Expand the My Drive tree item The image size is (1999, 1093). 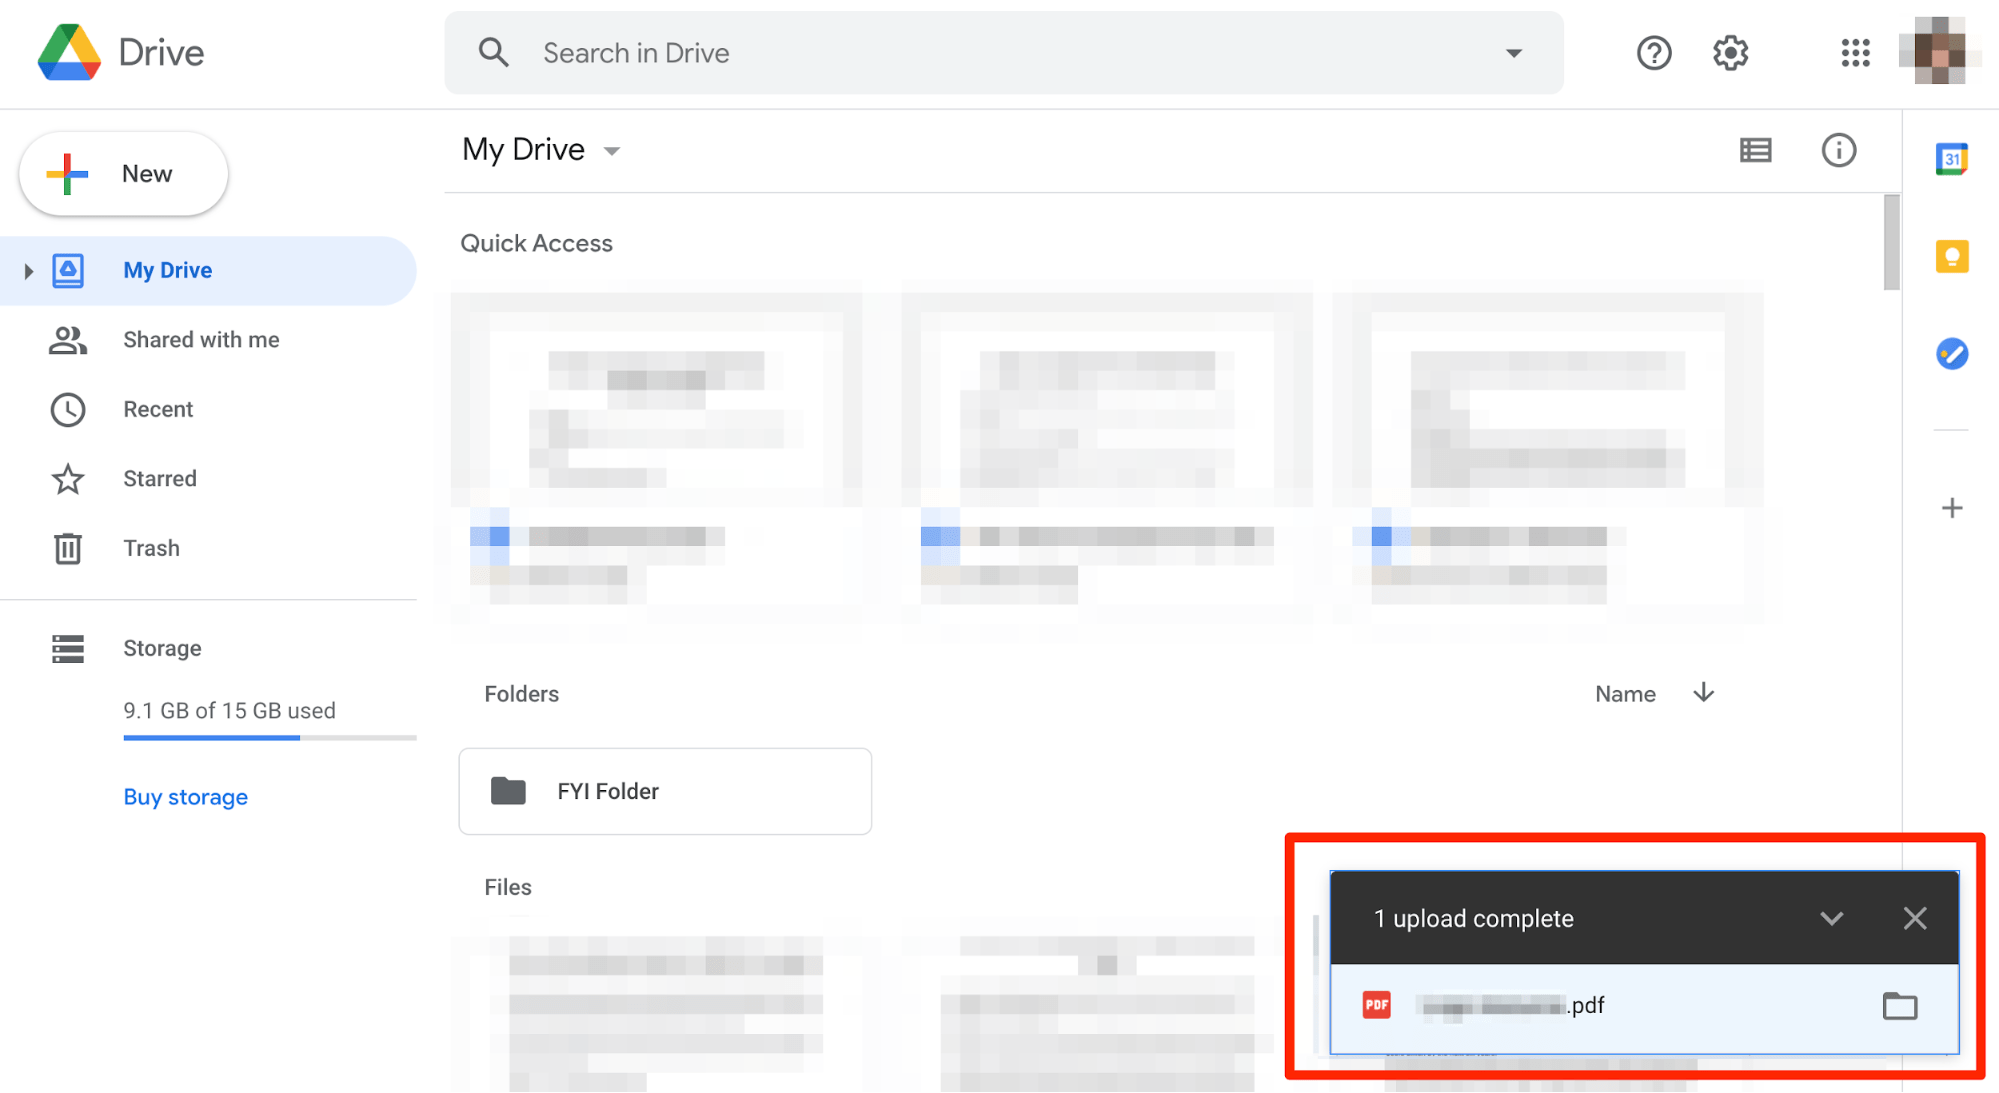coord(27,269)
